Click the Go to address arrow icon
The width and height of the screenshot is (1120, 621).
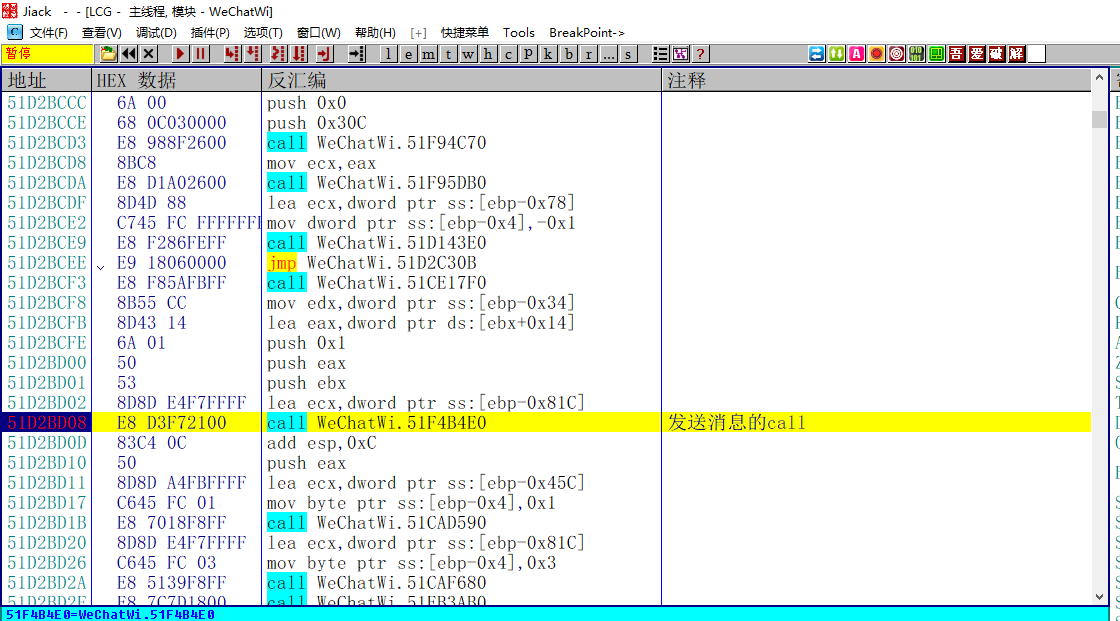coord(356,54)
